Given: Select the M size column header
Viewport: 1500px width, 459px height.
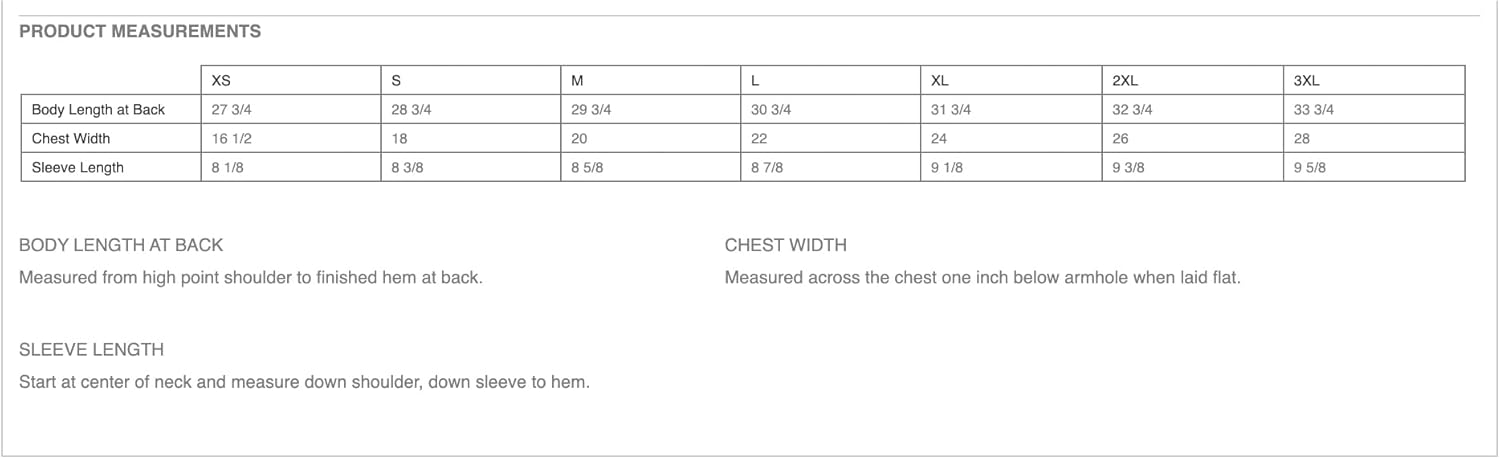Looking at the screenshot, I should tap(577, 81).
